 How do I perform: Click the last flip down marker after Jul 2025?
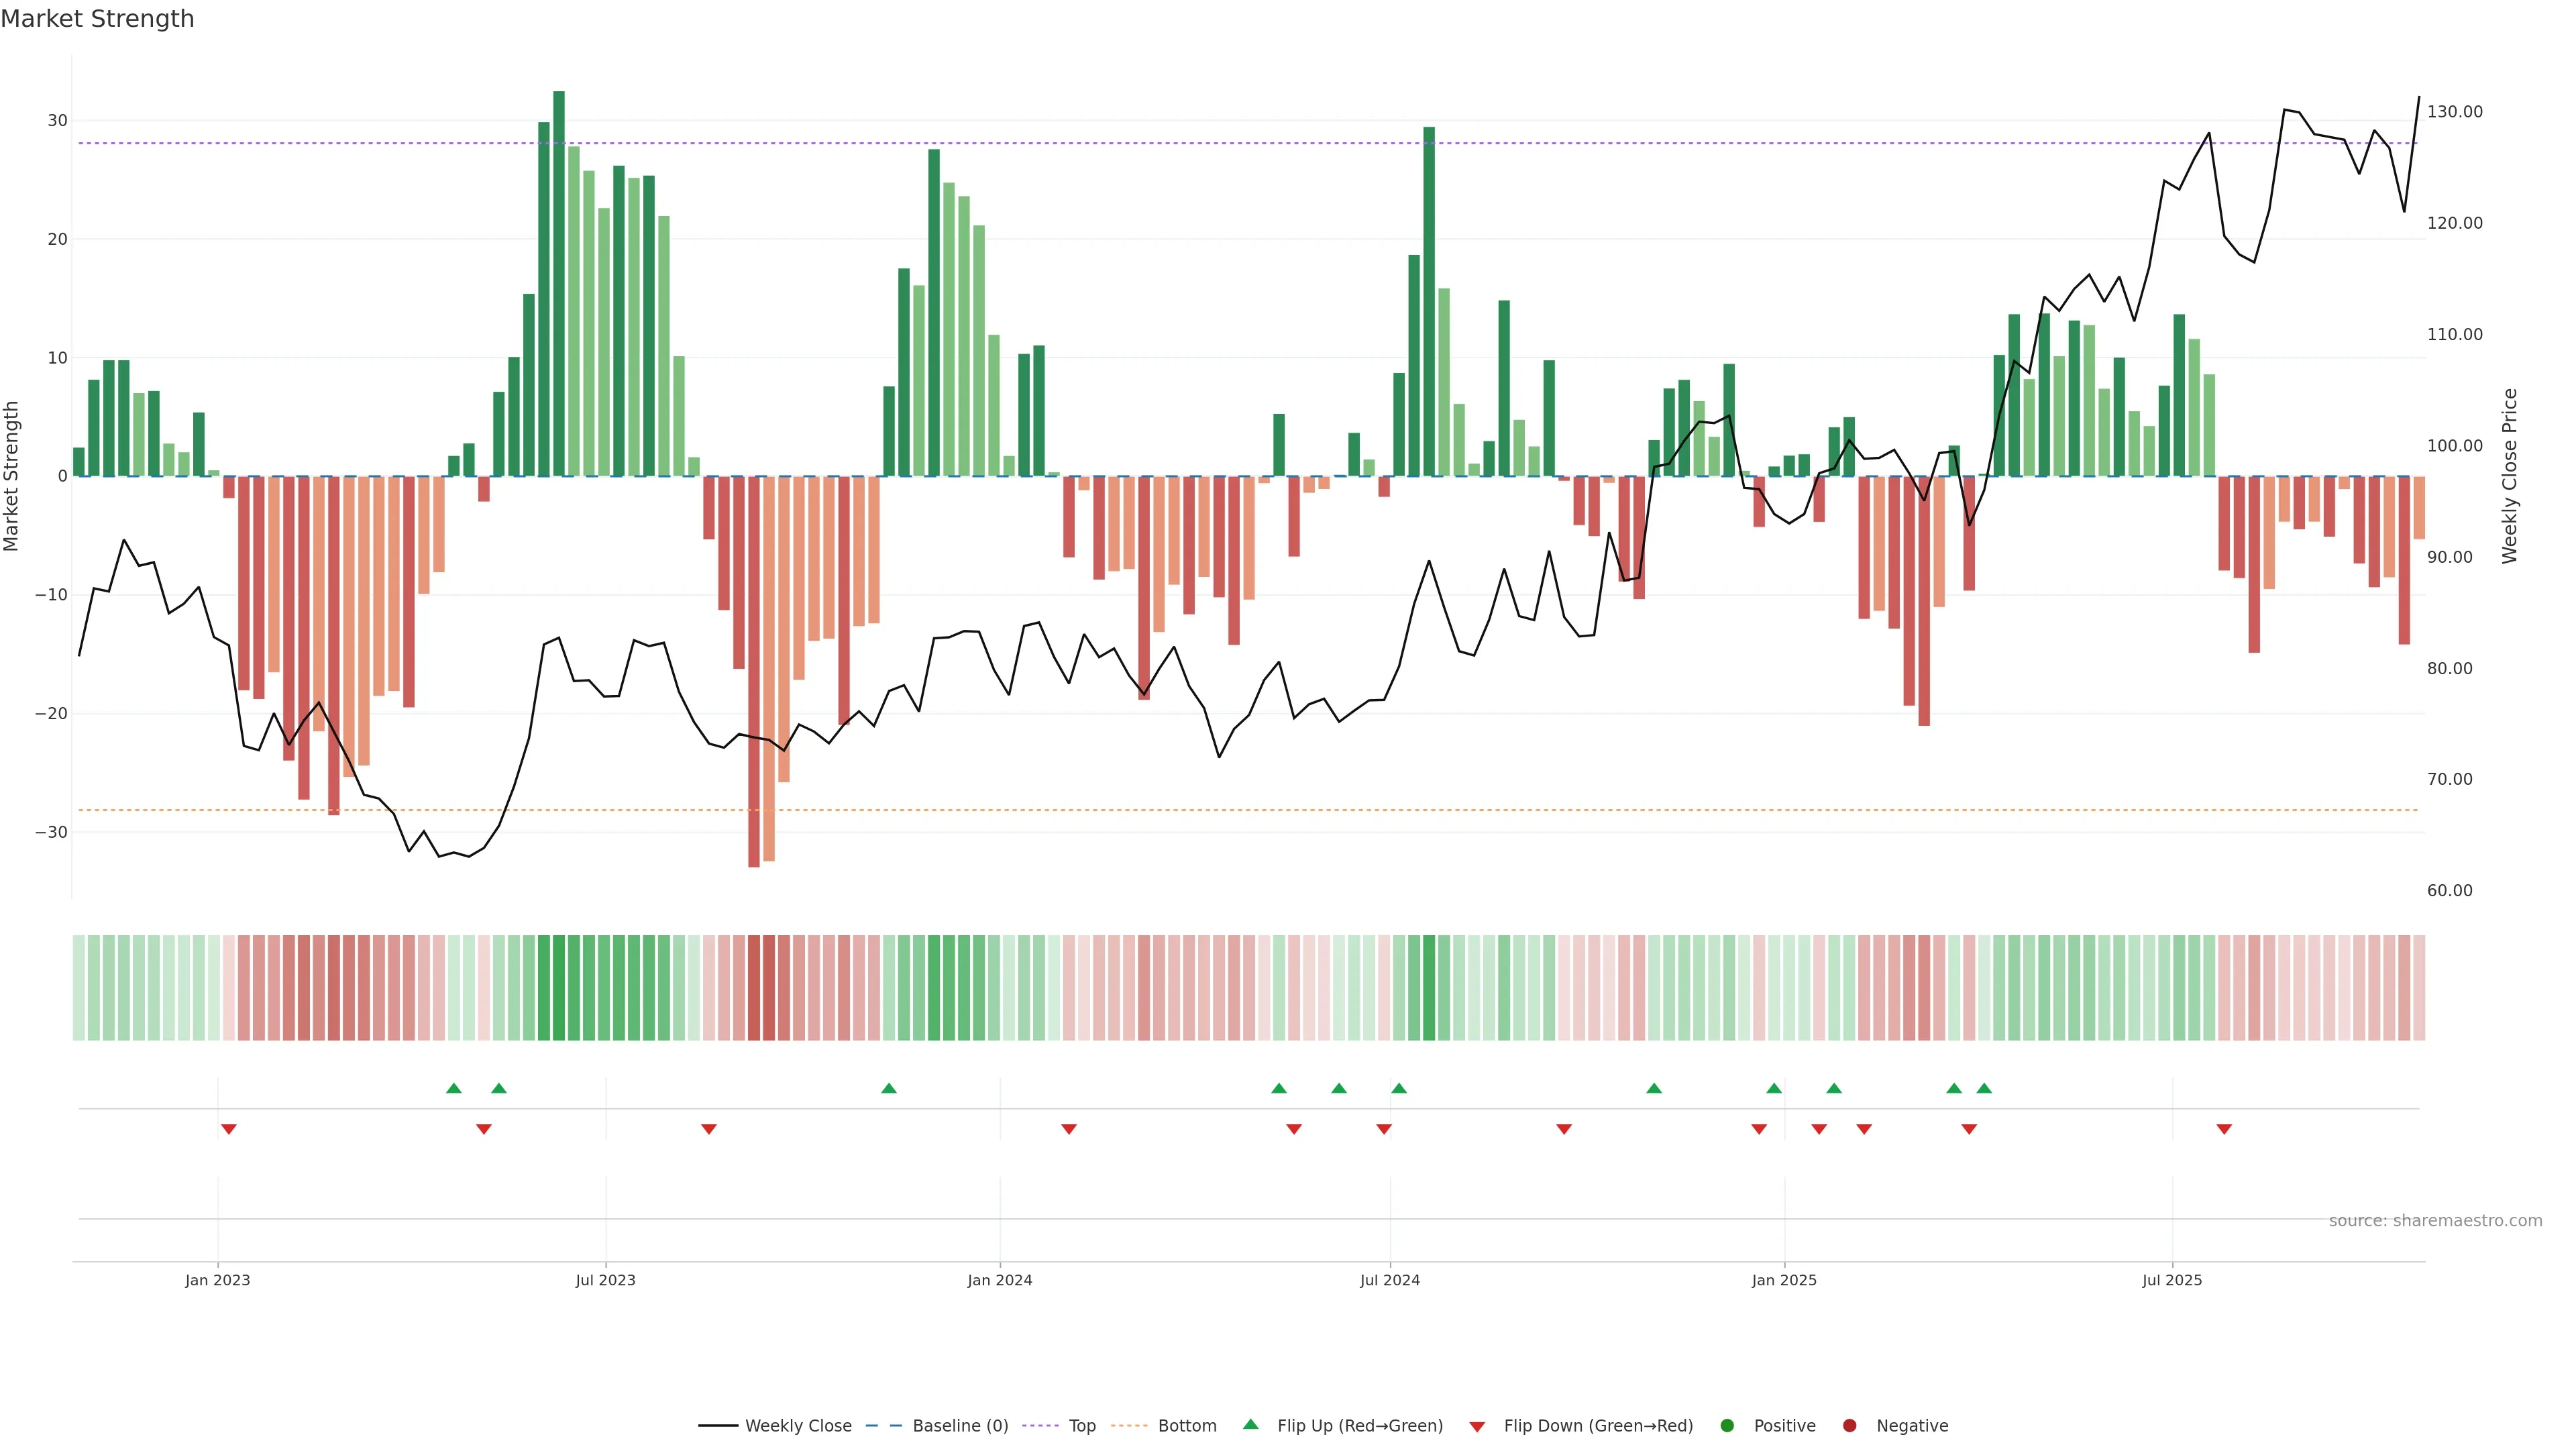pyautogui.click(x=2224, y=1129)
